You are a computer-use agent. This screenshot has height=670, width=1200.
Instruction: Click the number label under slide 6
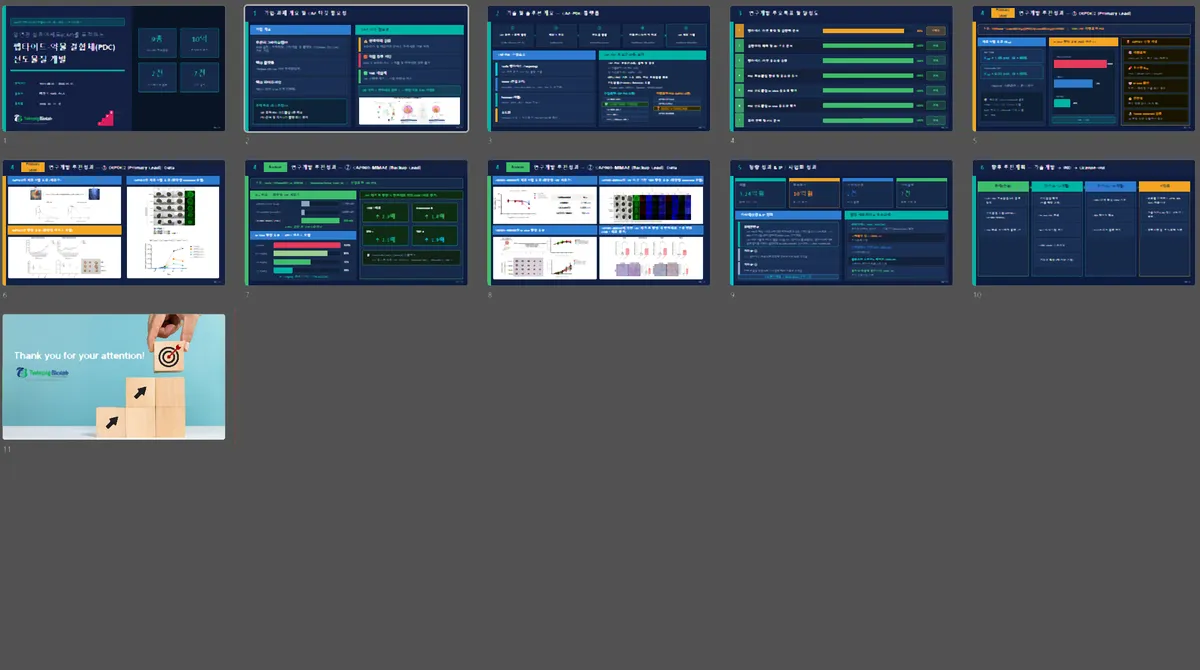(5, 294)
